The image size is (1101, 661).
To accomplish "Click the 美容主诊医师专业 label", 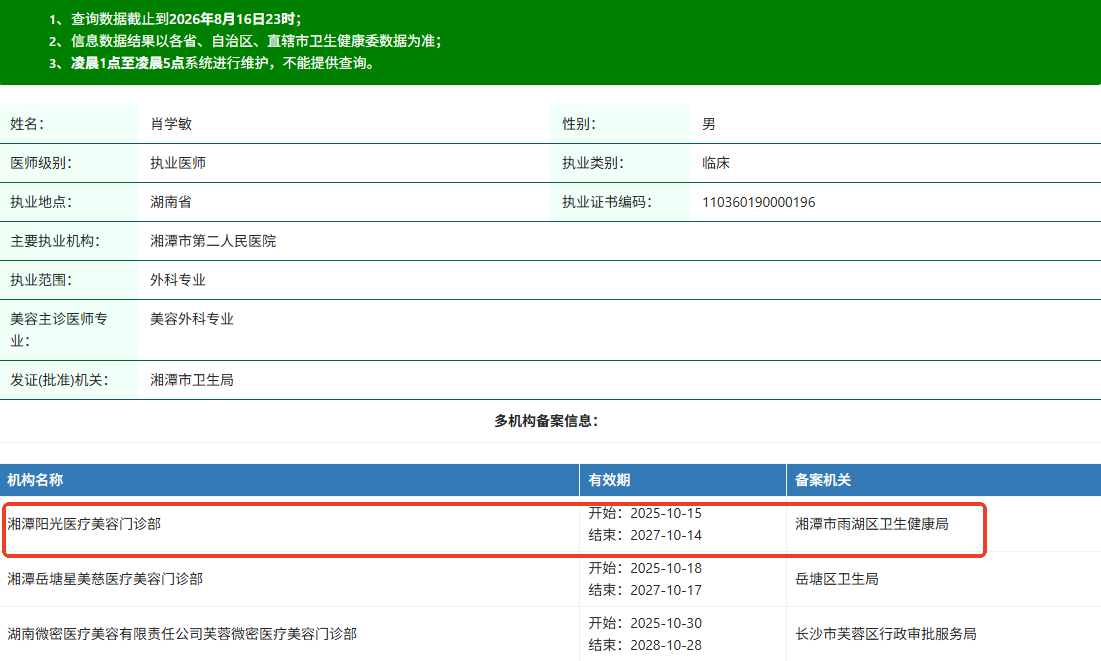I will 58,330.
